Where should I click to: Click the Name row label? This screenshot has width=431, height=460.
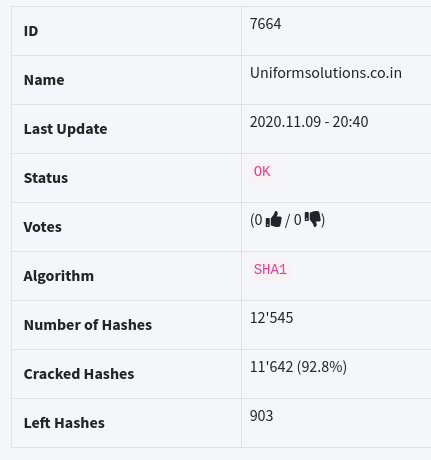(44, 80)
